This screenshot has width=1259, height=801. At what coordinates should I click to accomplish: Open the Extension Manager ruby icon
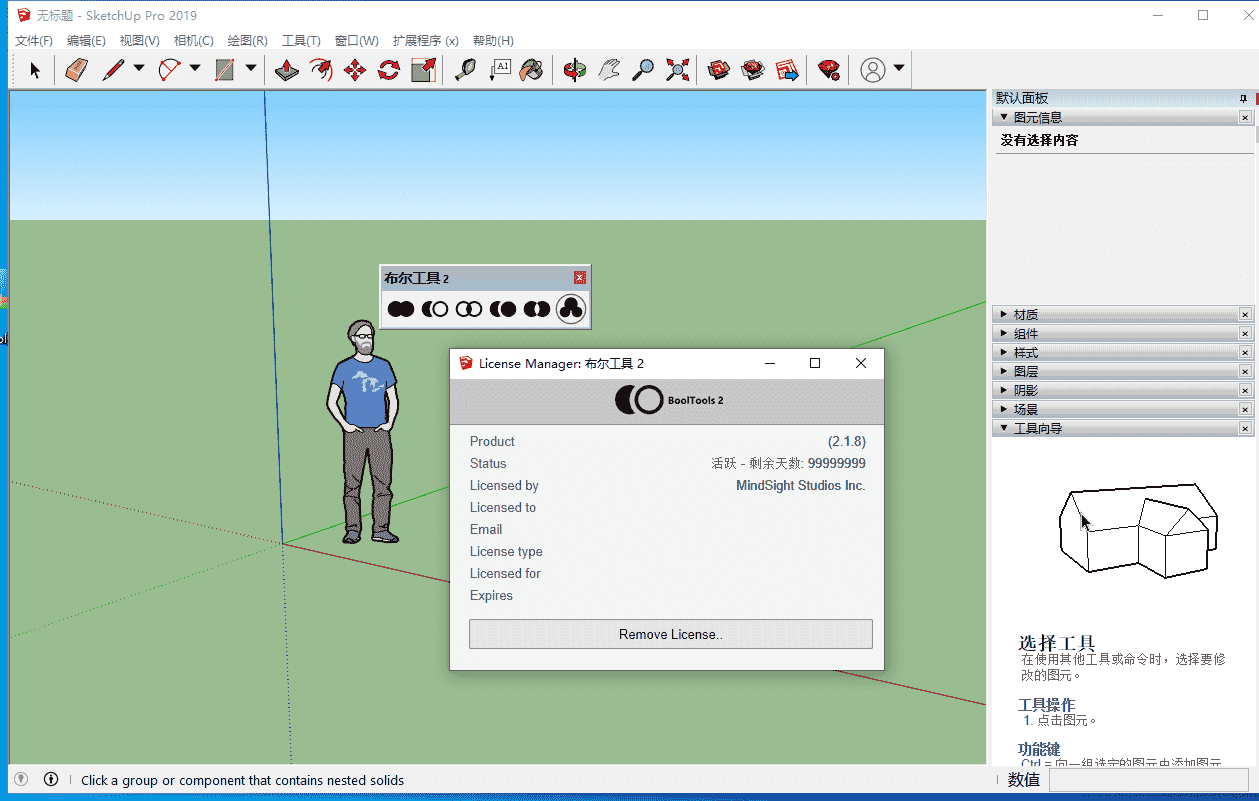coord(828,70)
